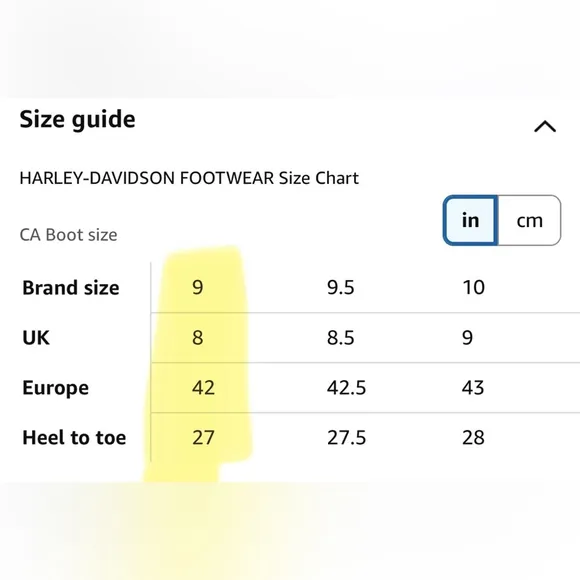This screenshot has width=580, height=580.
Task: Click UK size 9 value
Action: click(468, 337)
